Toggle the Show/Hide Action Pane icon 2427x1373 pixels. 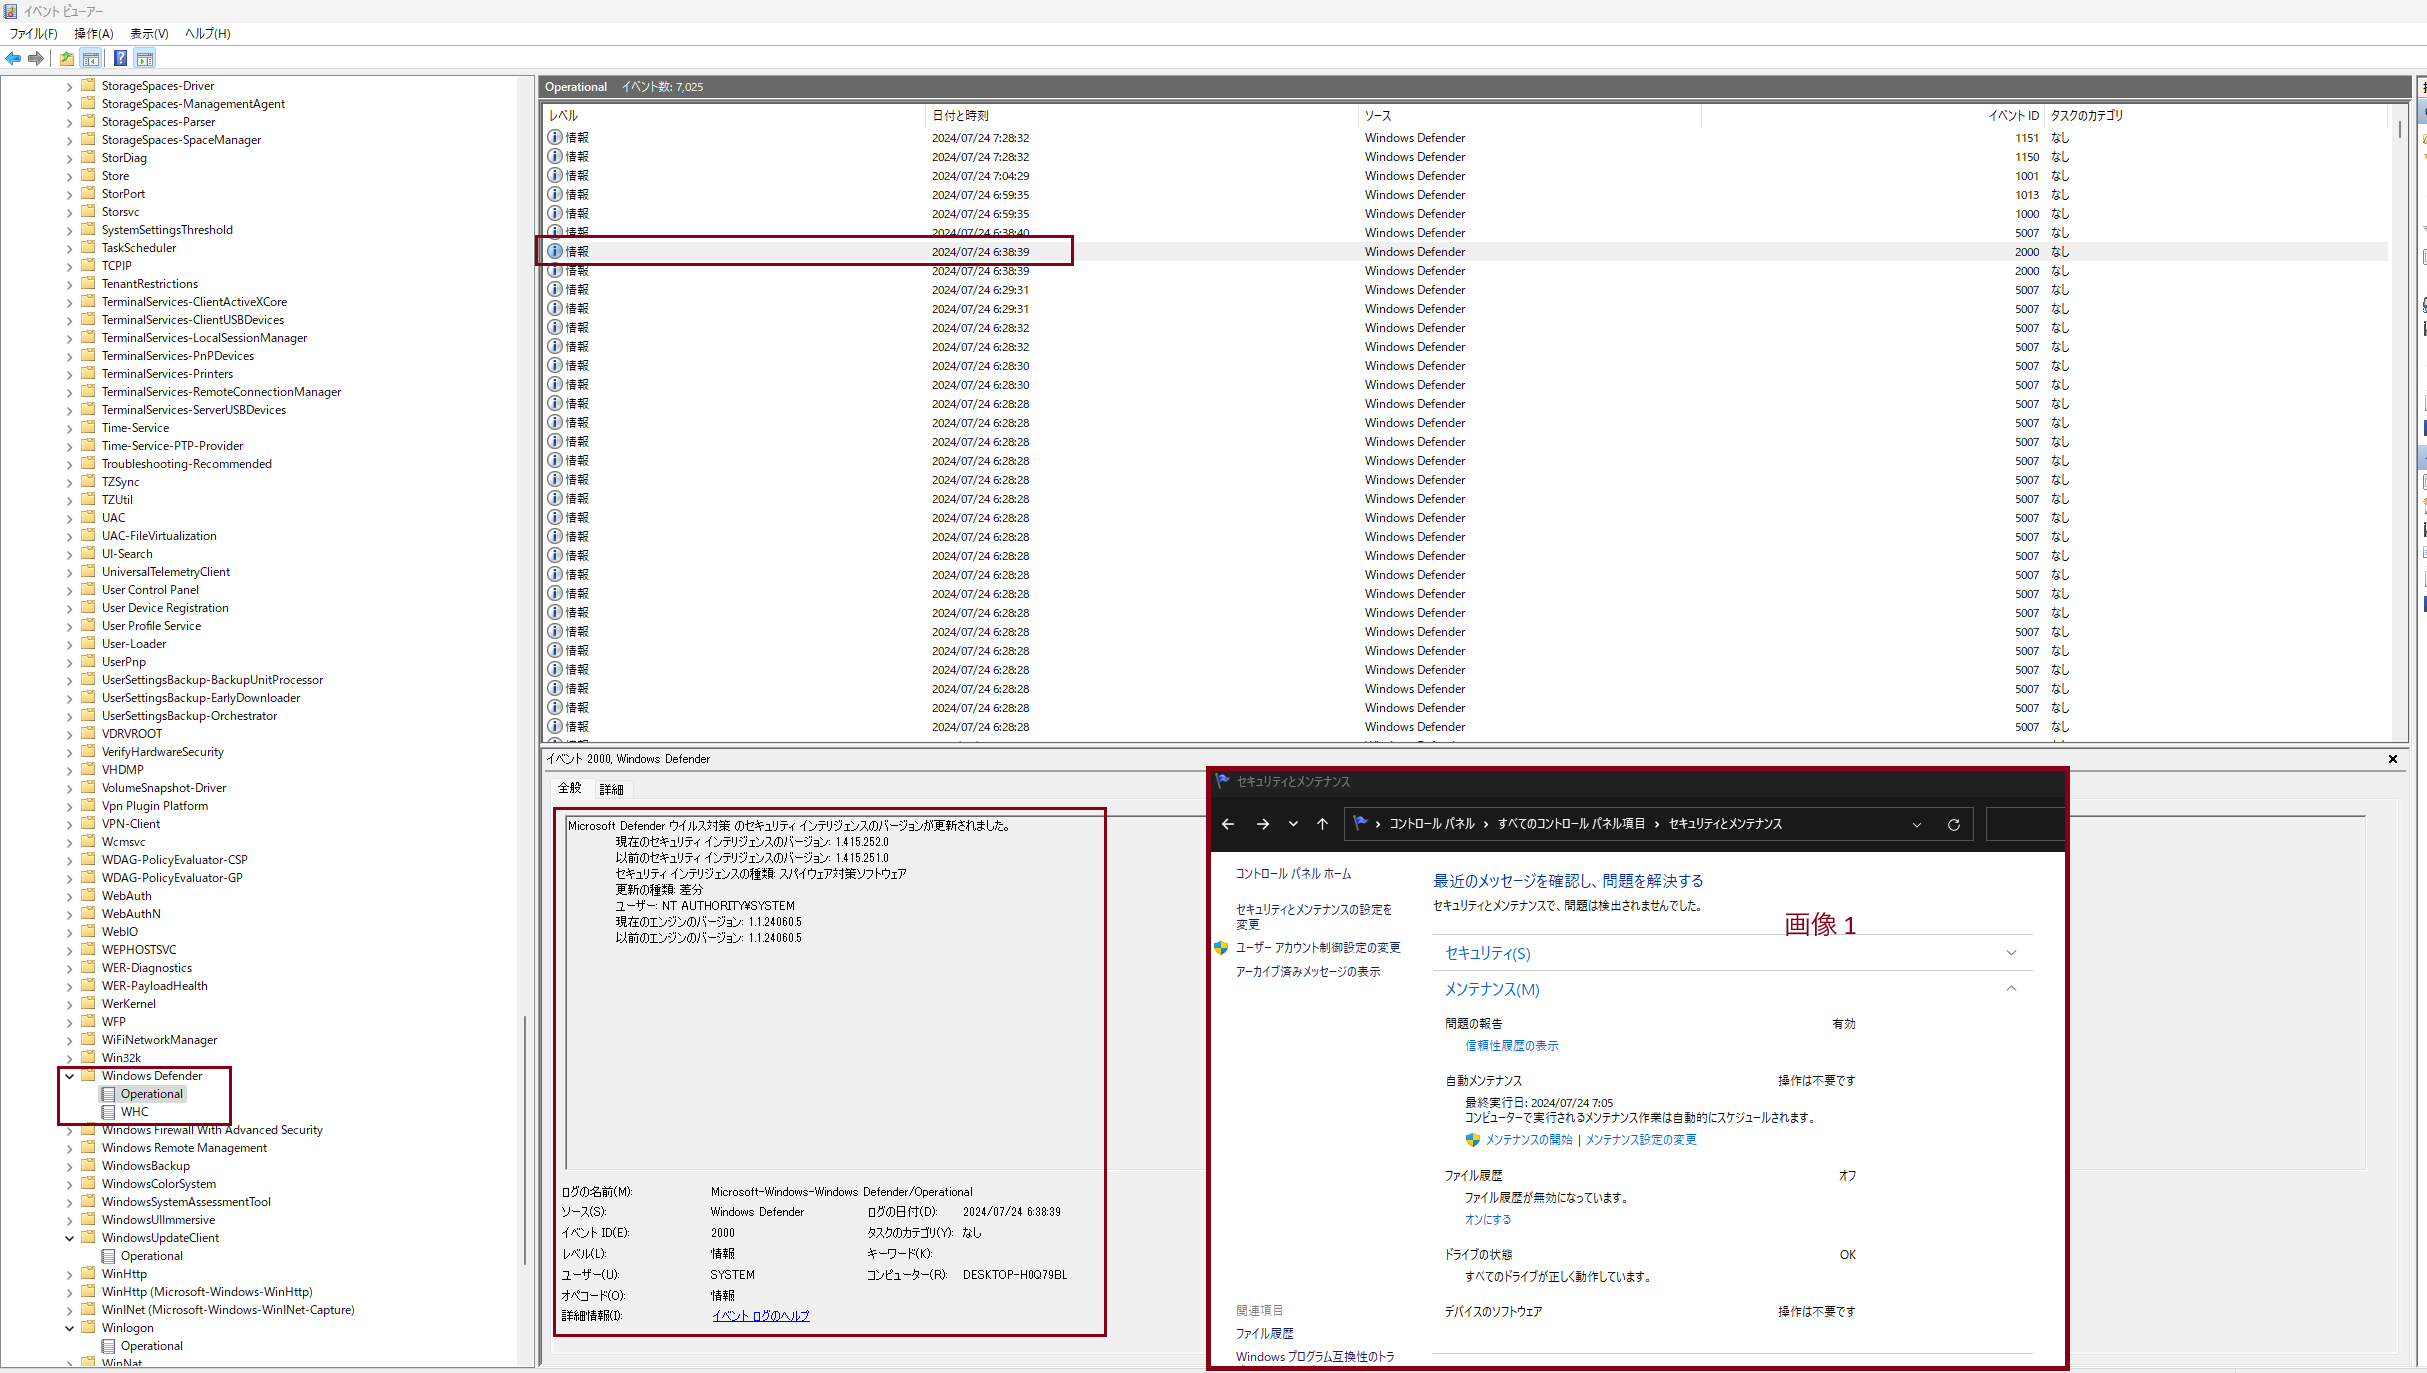point(145,58)
